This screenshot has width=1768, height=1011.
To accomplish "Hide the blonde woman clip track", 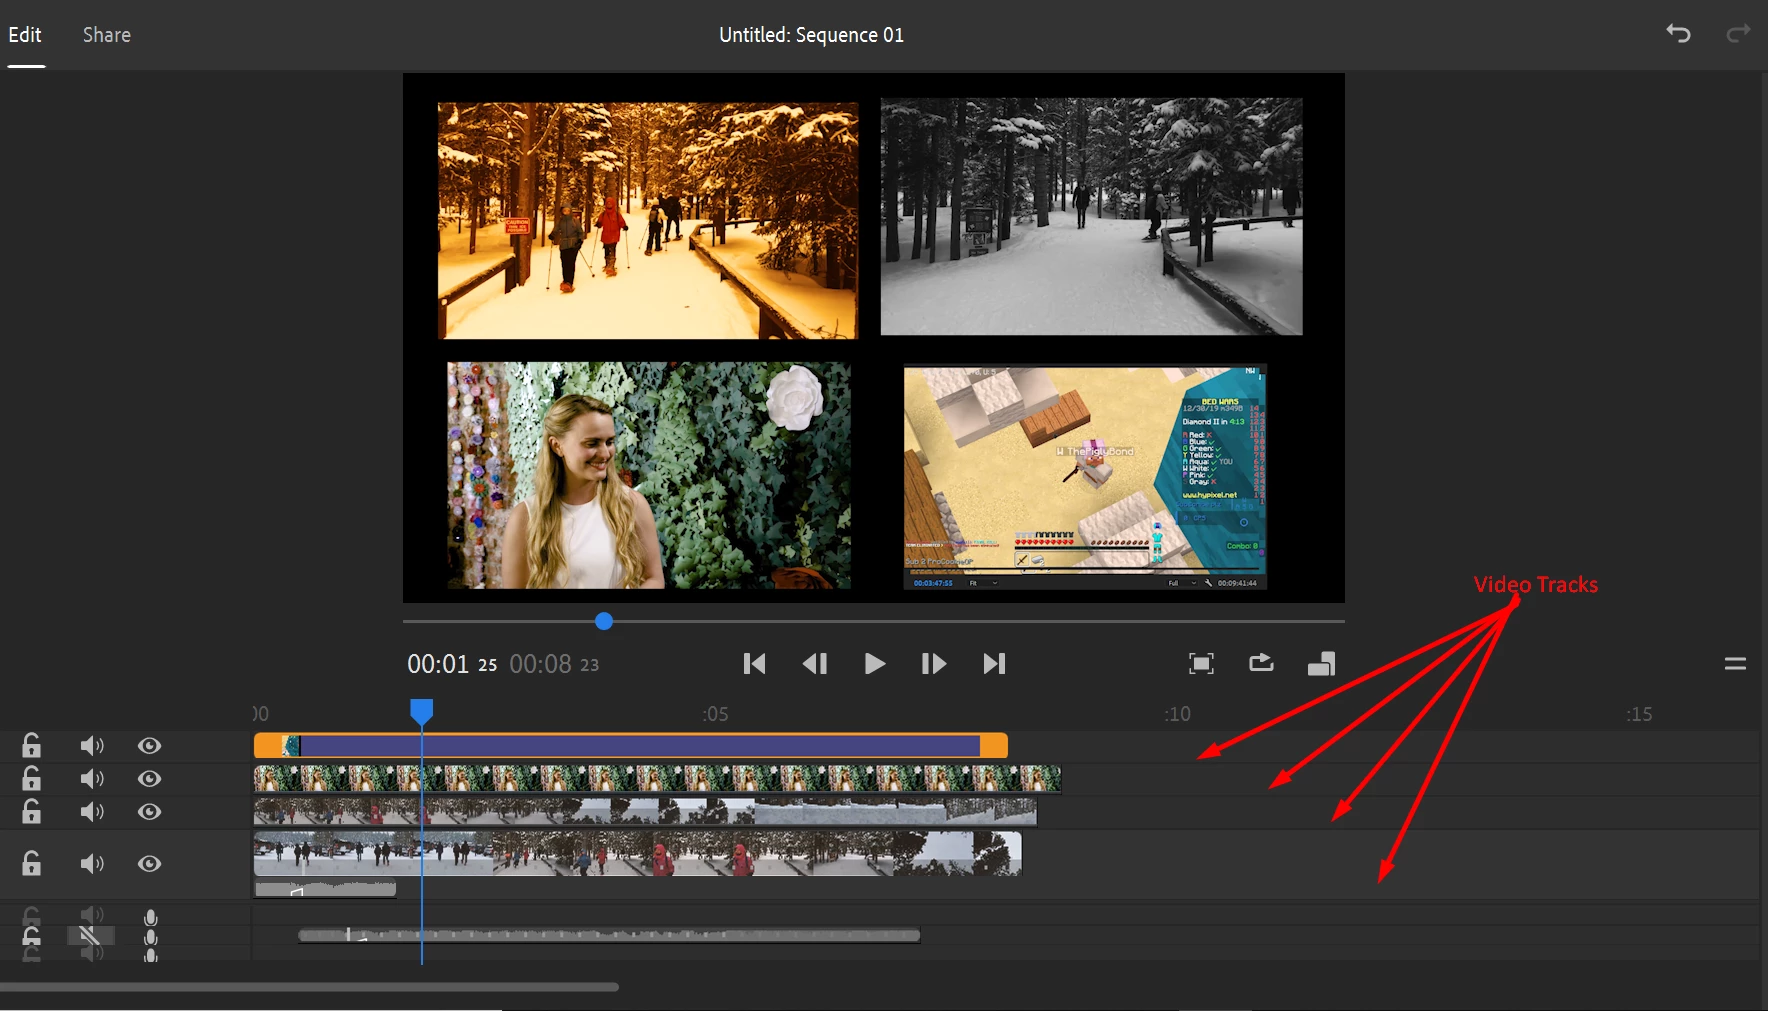I will (x=149, y=779).
